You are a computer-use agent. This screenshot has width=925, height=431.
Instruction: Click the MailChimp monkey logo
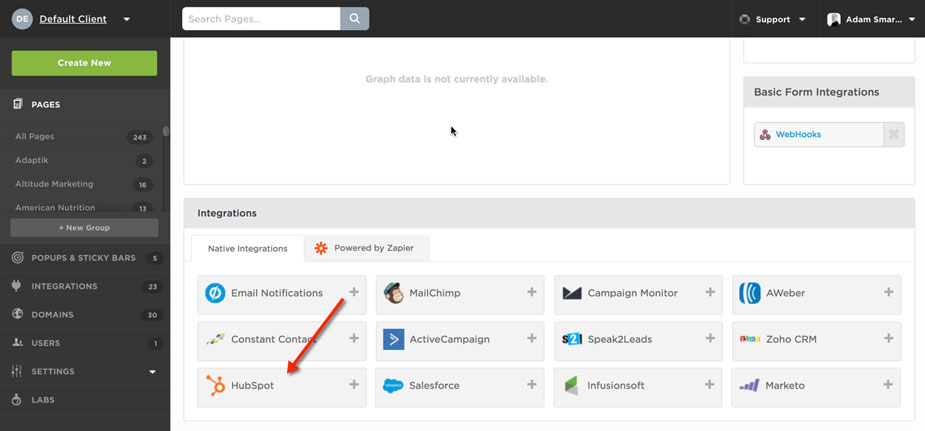(393, 292)
